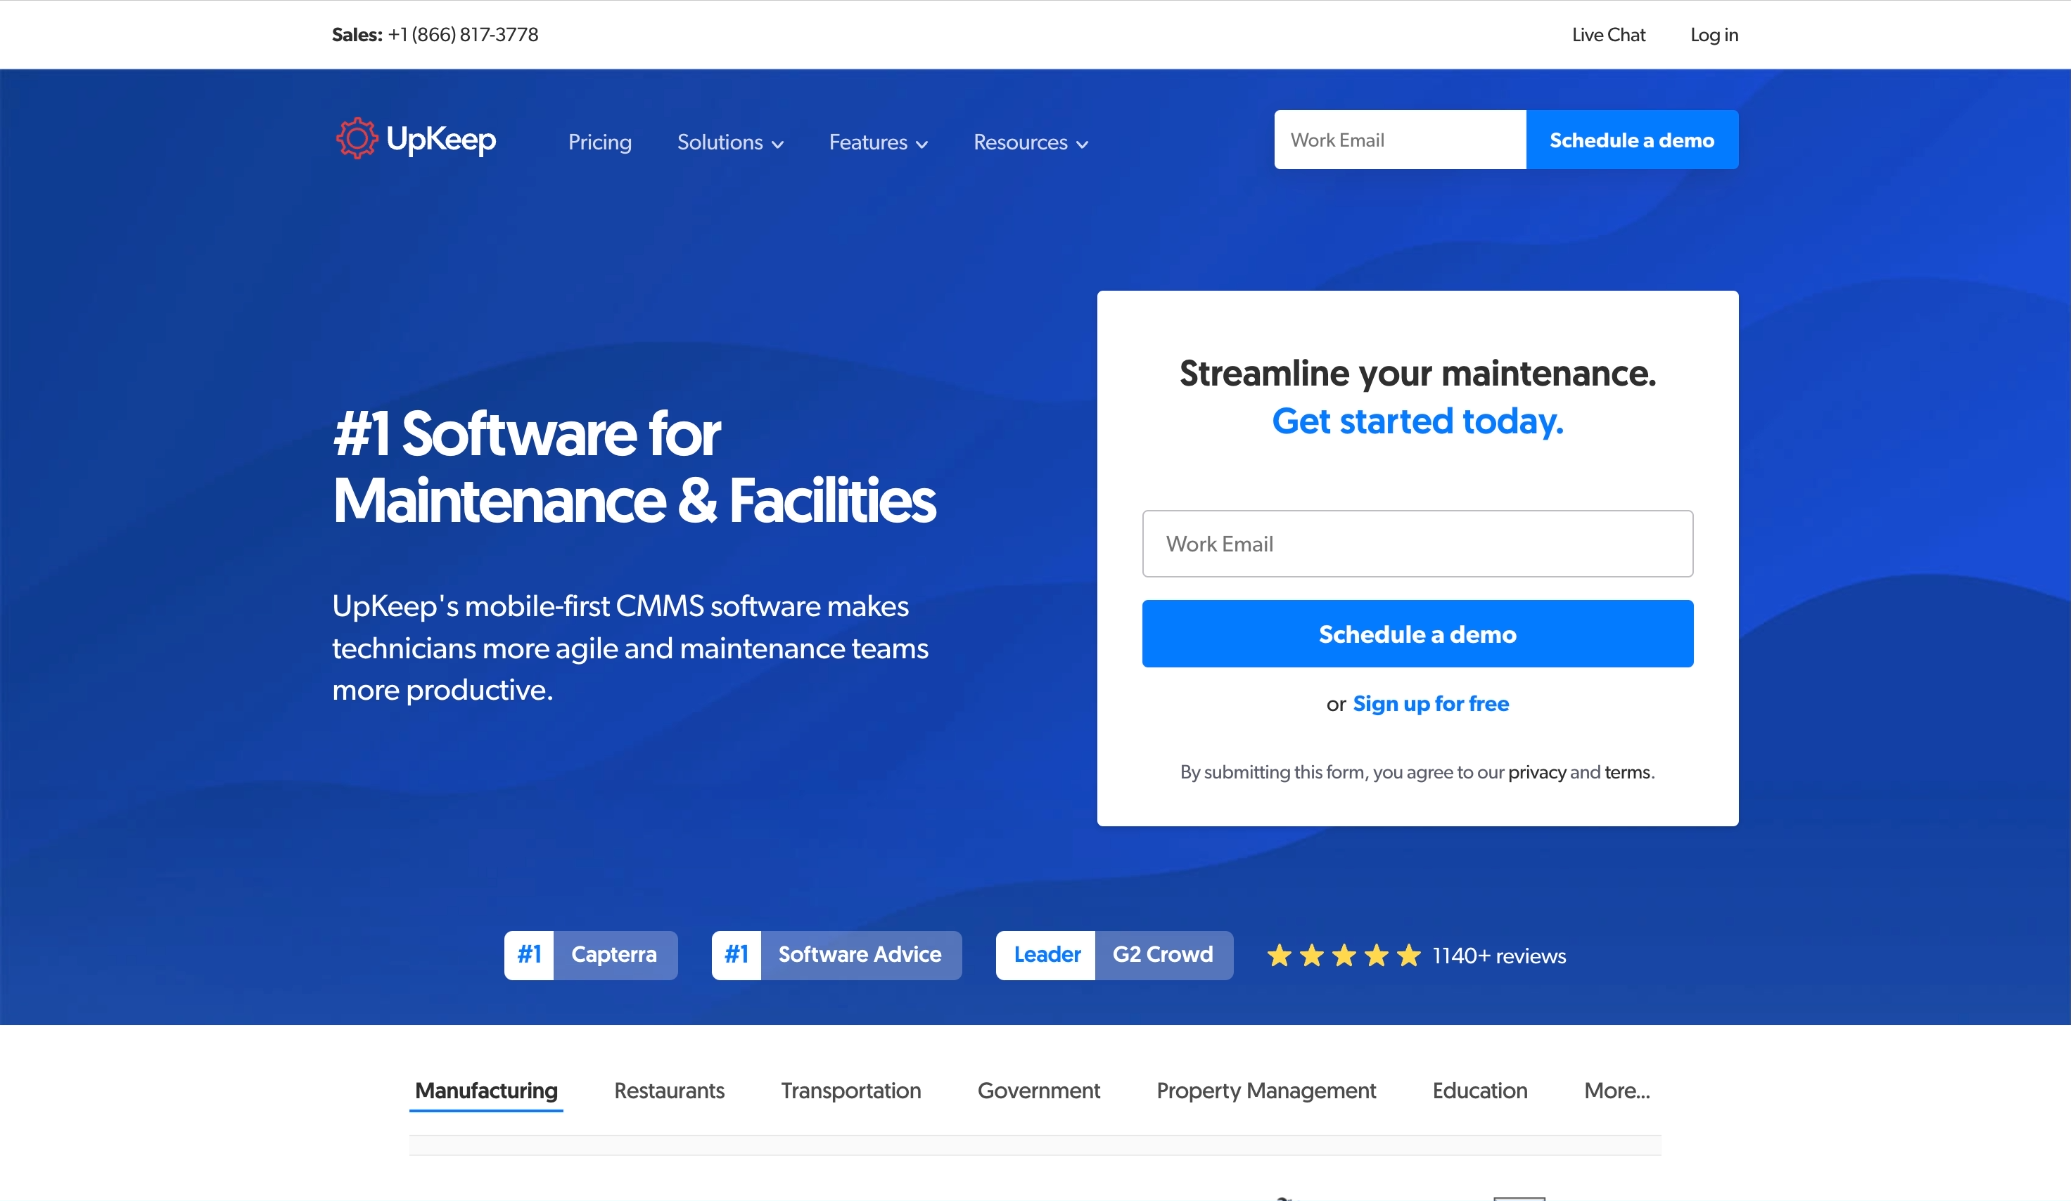Screen dimensions: 2071x1201
Task: Expand the Resources dropdown chevron
Action: [1082, 144]
